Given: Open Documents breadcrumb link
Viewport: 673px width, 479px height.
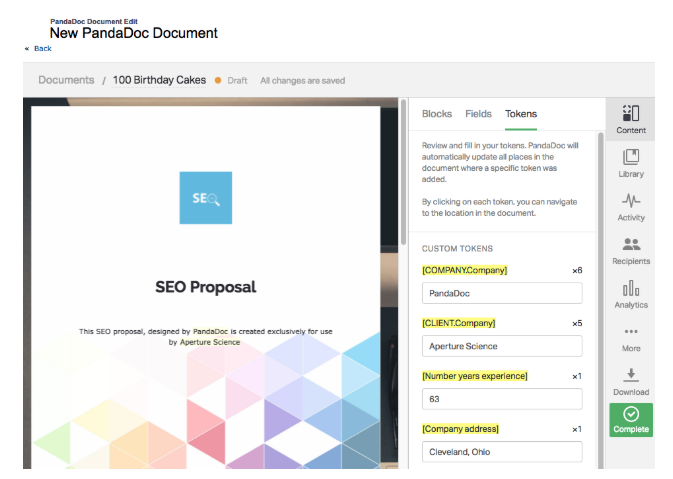Looking at the screenshot, I should click(66, 80).
